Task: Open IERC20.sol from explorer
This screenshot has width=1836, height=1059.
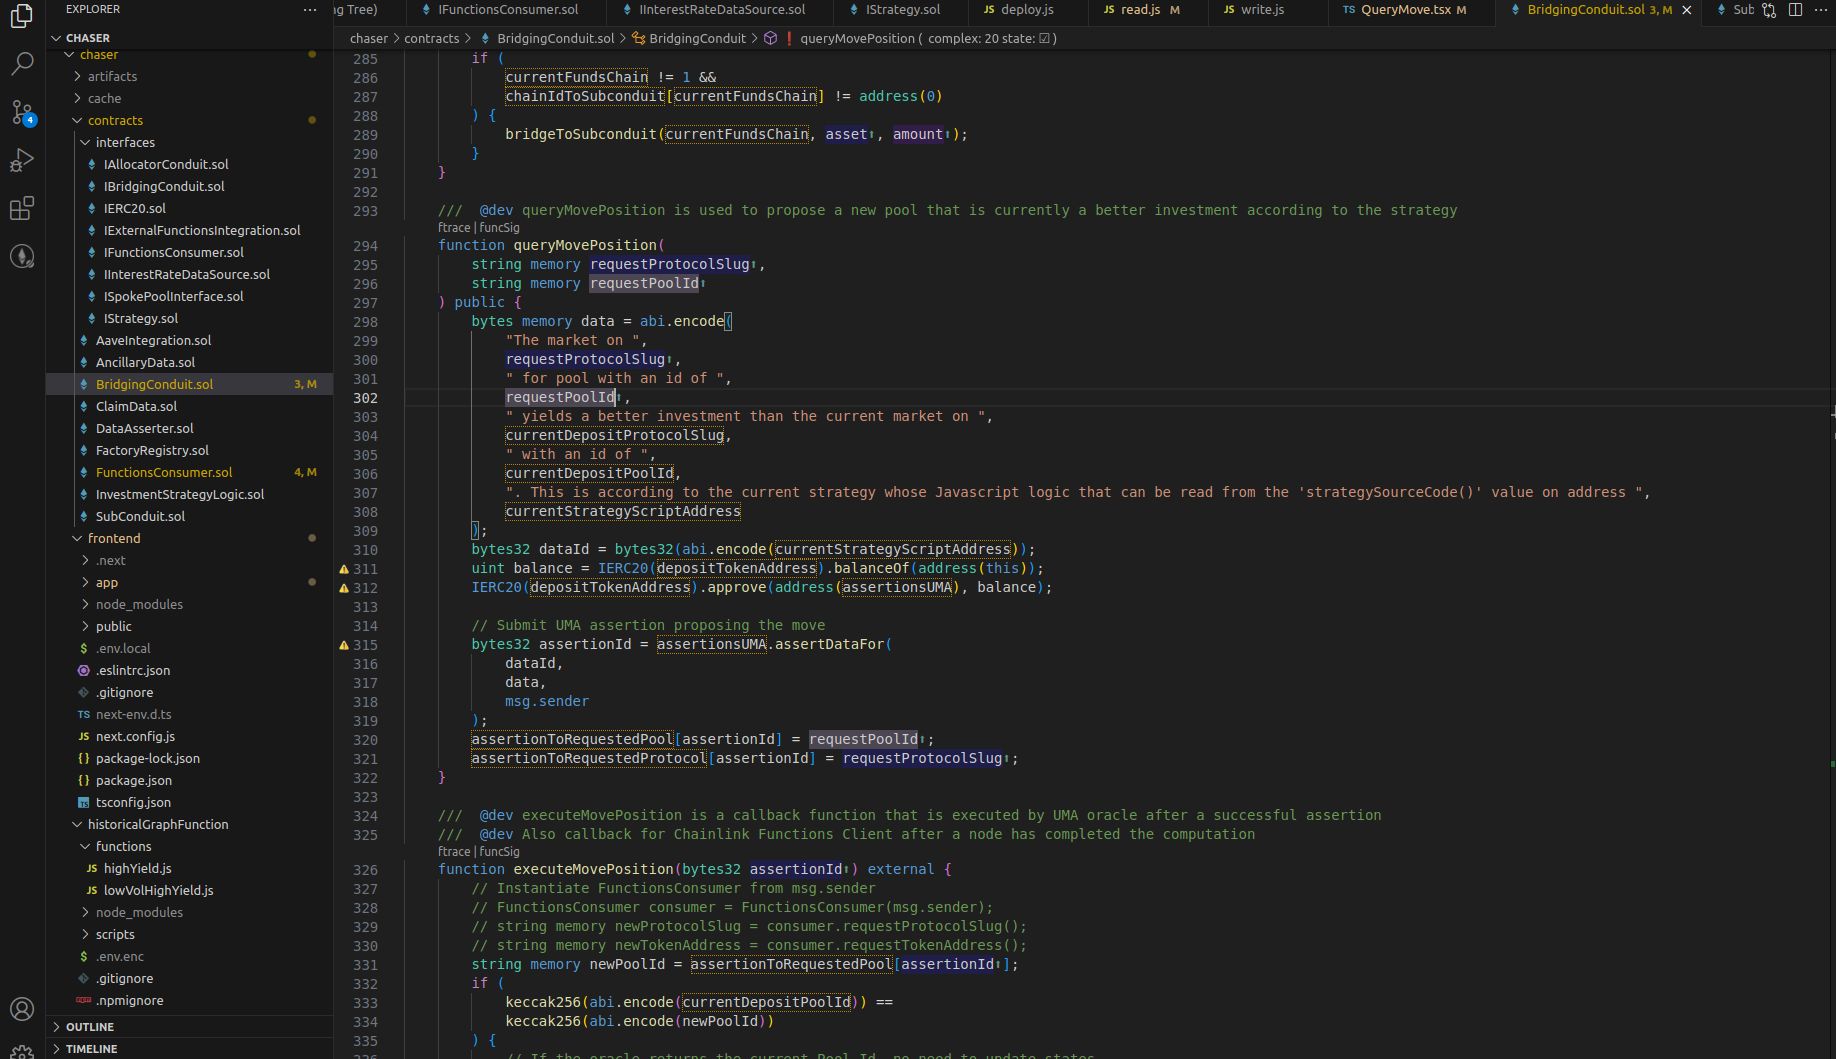Action: [x=135, y=208]
